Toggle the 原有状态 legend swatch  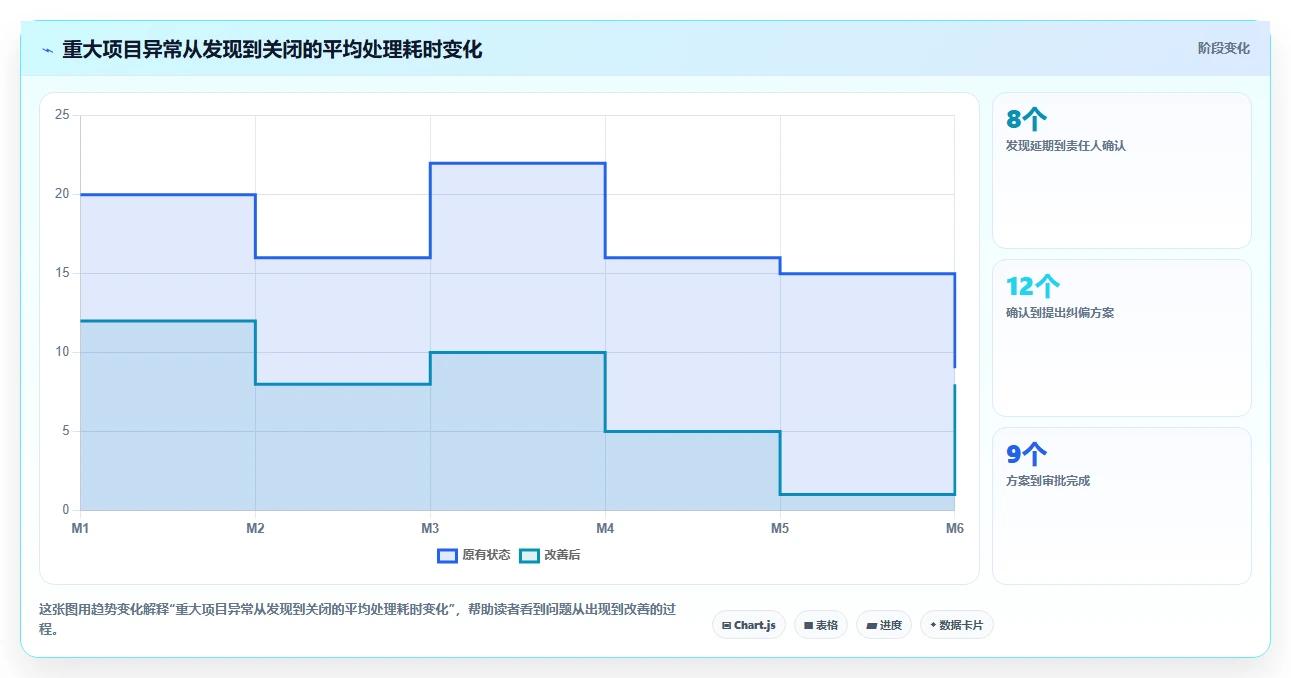click(x=447, y=555)
